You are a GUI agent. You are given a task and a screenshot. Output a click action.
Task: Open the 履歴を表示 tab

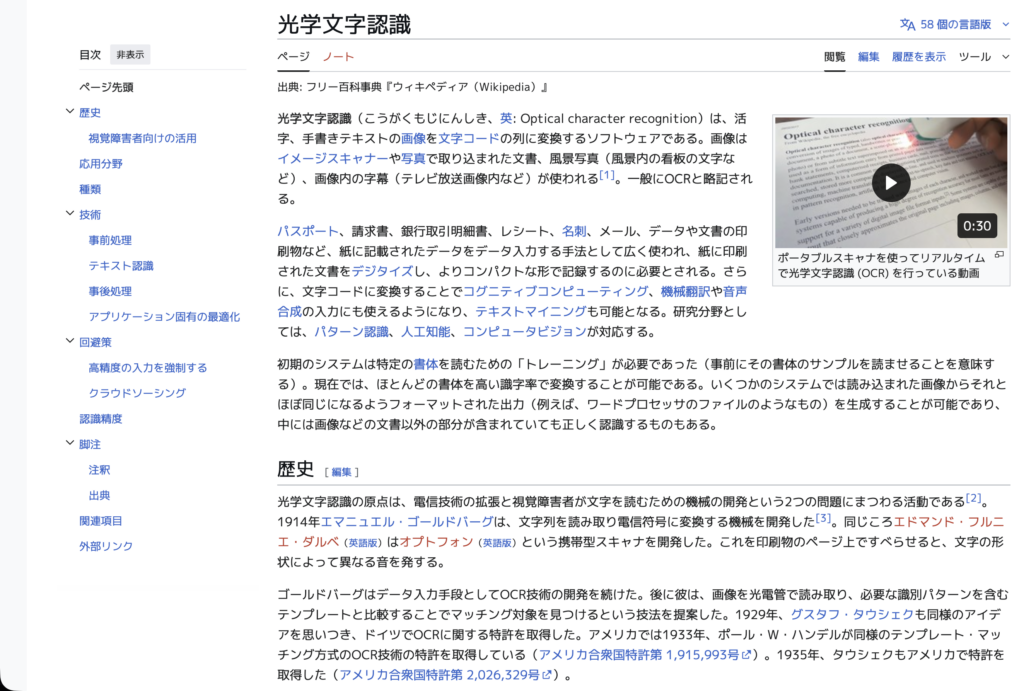point(918,57)
